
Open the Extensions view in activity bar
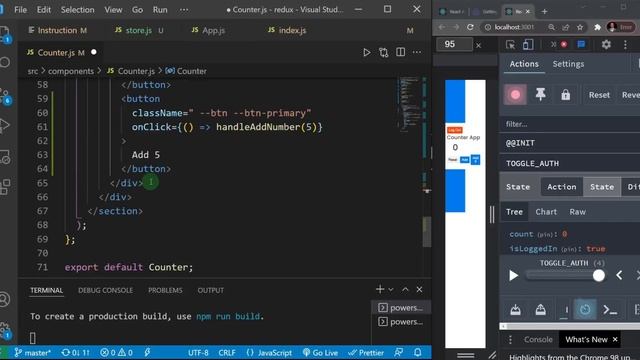(6, 187)
